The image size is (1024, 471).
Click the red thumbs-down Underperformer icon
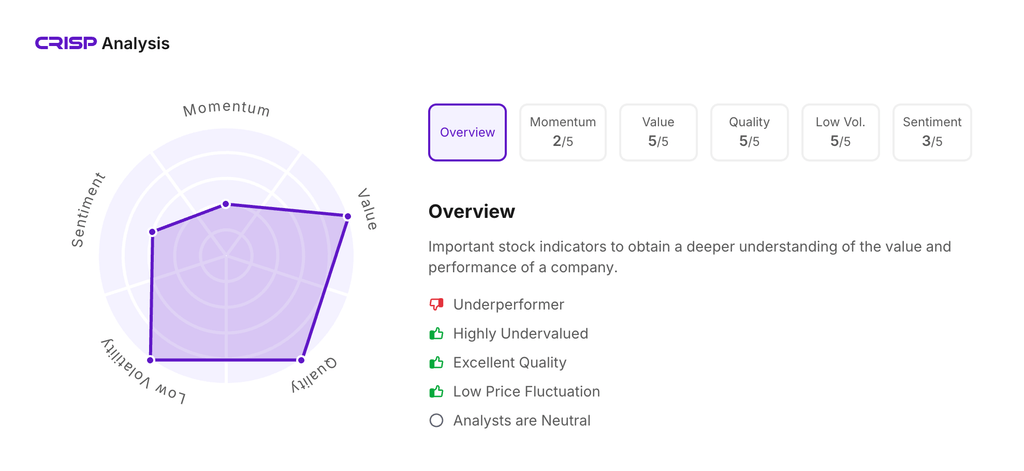[x=436, y=304]
